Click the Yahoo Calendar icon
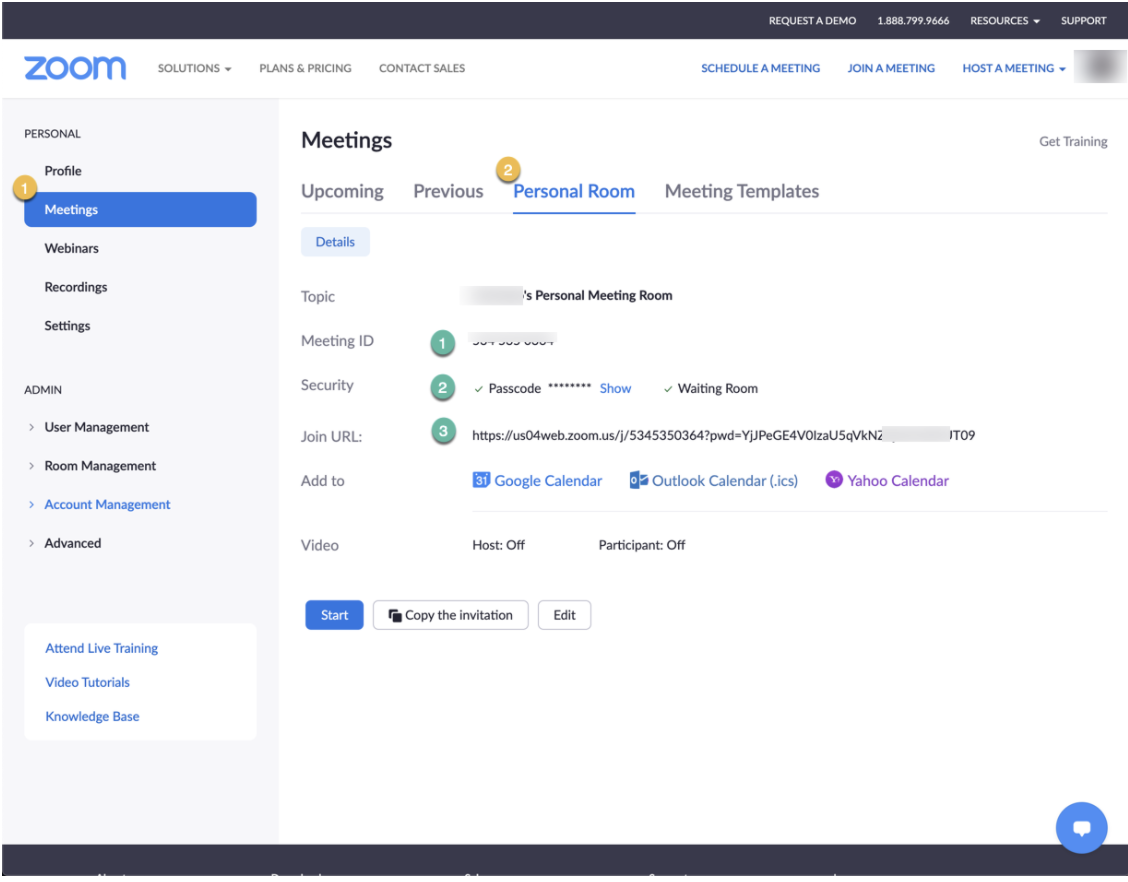This screenshot has width=1128, height=882. point(834,481)
